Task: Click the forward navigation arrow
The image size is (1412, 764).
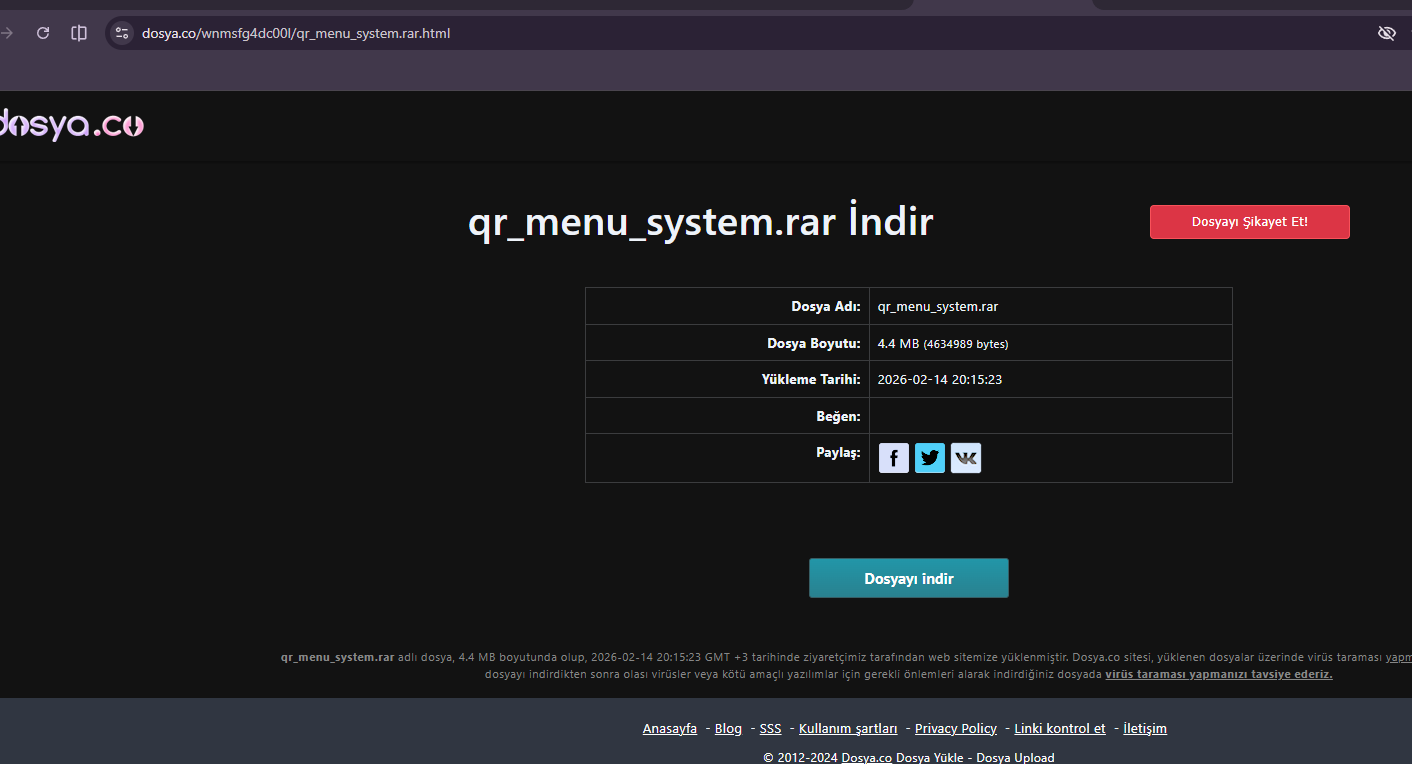Action: (8, 33)
